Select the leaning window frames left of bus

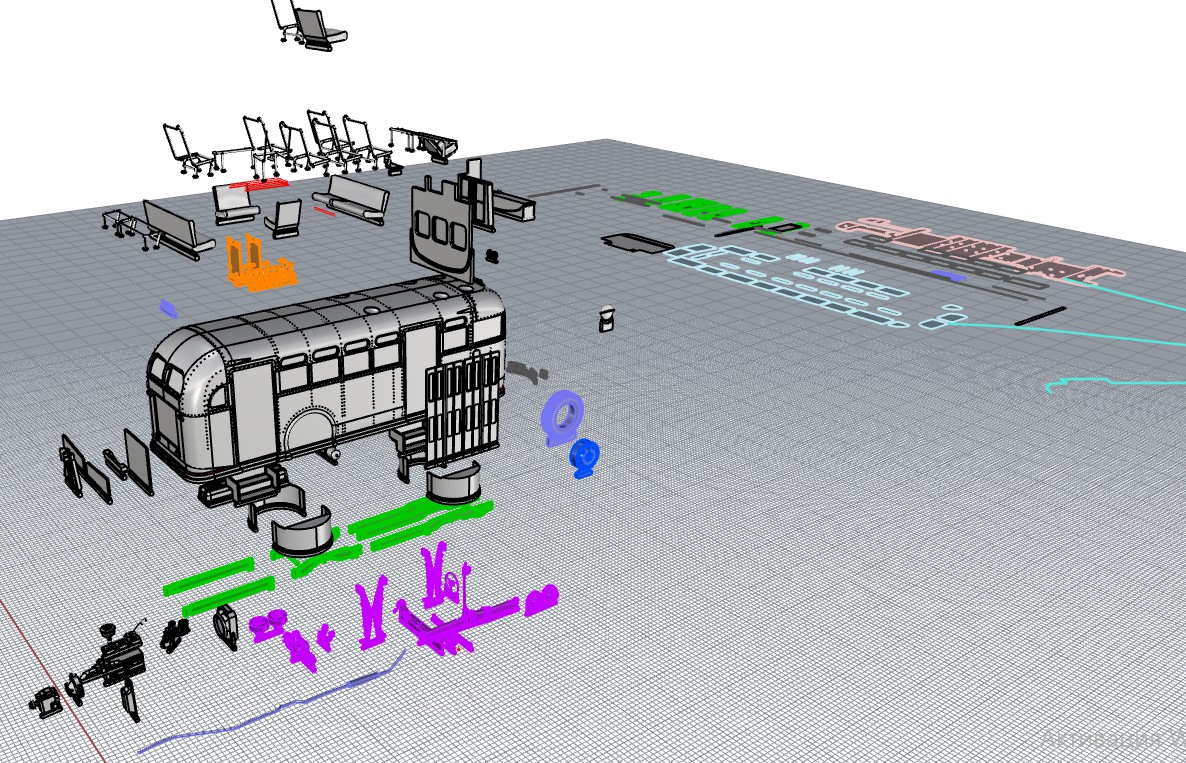(x=106, y=465)
